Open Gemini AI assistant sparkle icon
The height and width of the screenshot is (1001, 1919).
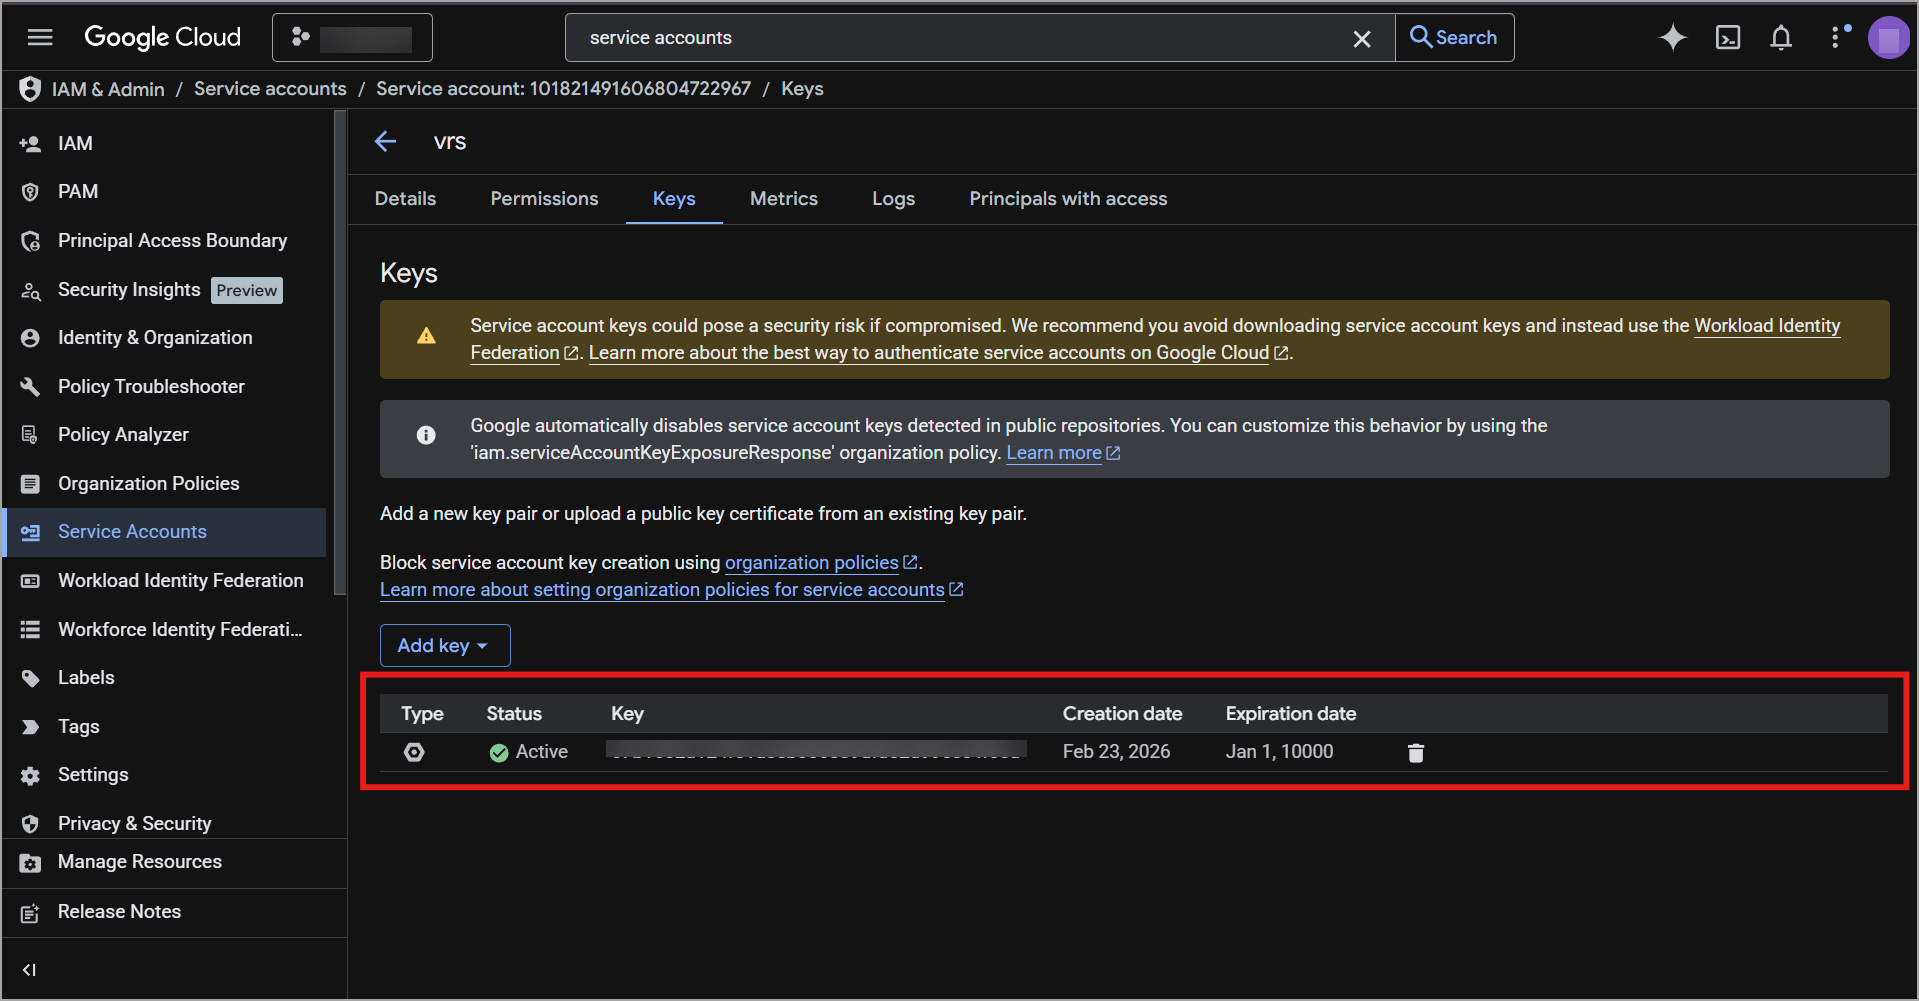pos(1672,38)
